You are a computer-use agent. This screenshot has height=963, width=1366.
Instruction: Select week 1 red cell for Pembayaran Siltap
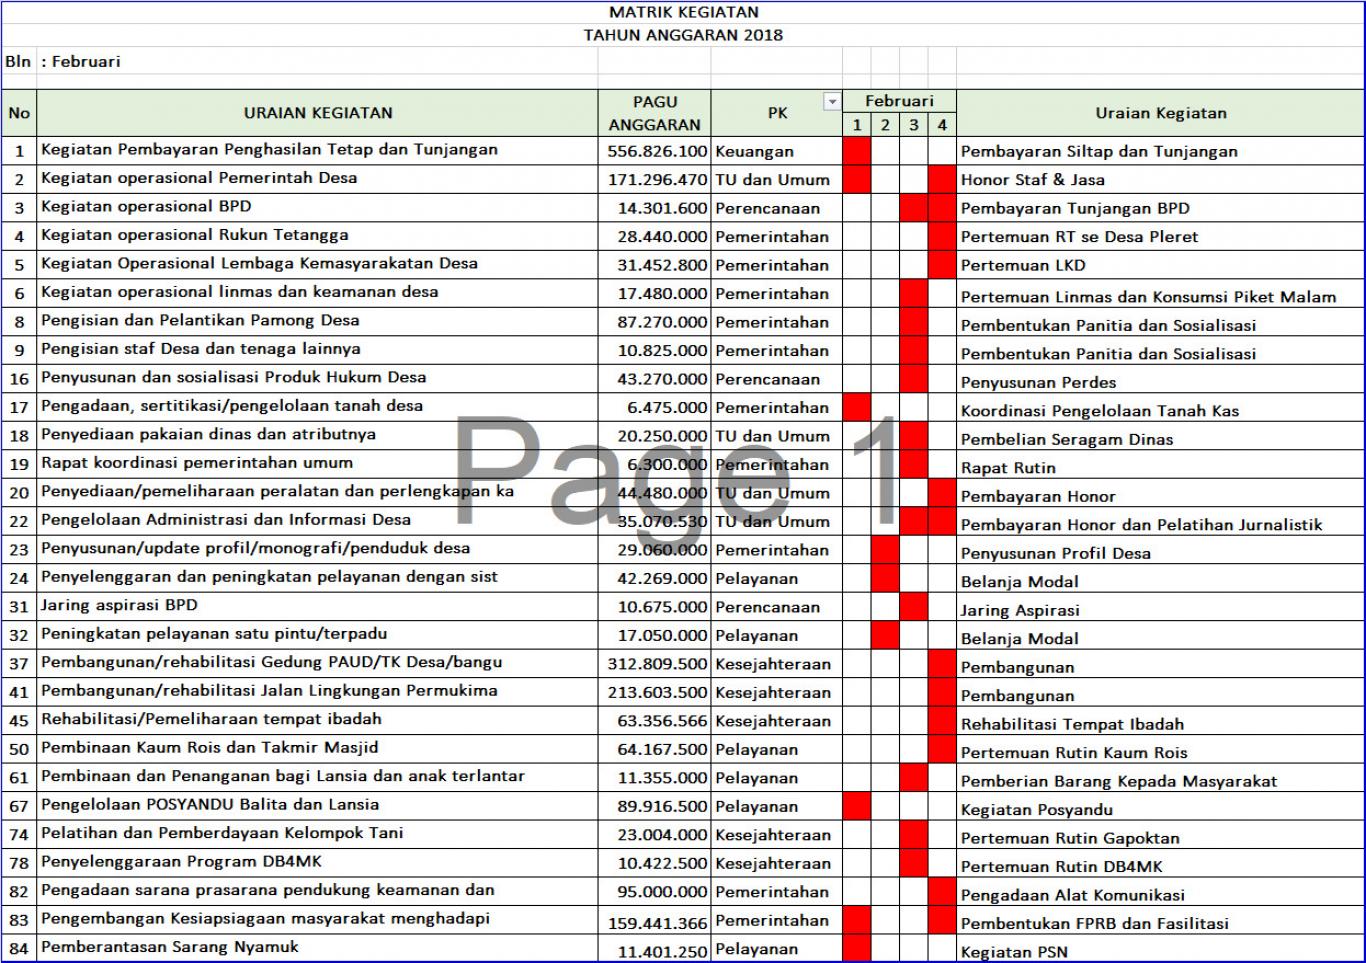pyautogui.click(x=857, y=151)
